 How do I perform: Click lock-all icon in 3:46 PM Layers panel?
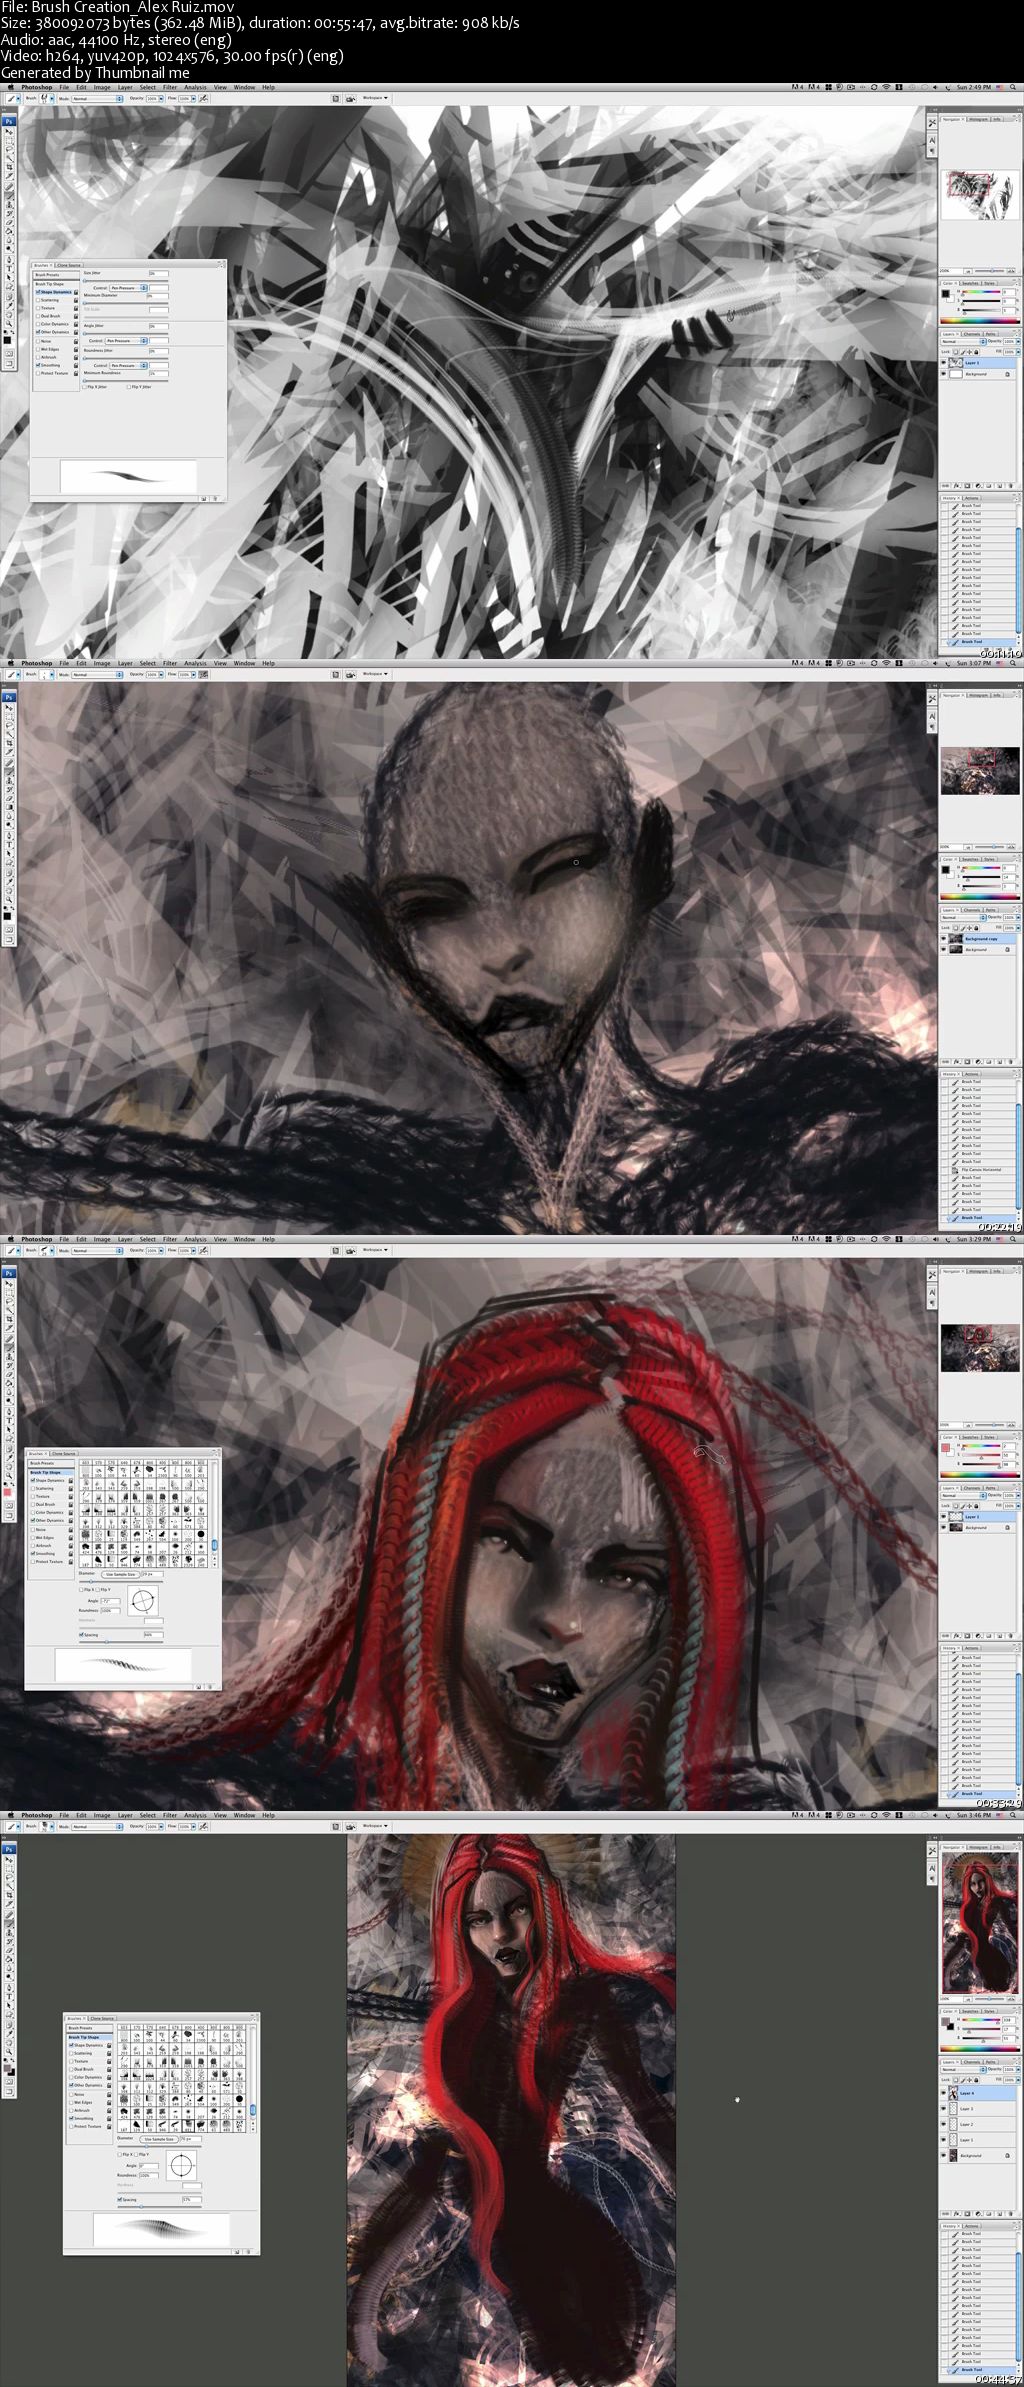976,2080
